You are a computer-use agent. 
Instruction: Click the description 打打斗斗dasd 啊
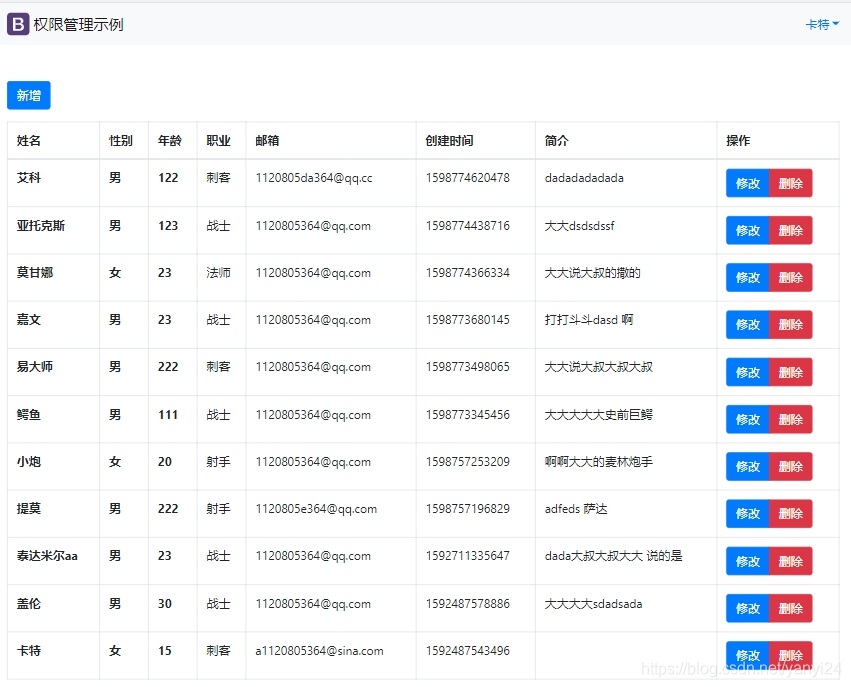[588, 320]
